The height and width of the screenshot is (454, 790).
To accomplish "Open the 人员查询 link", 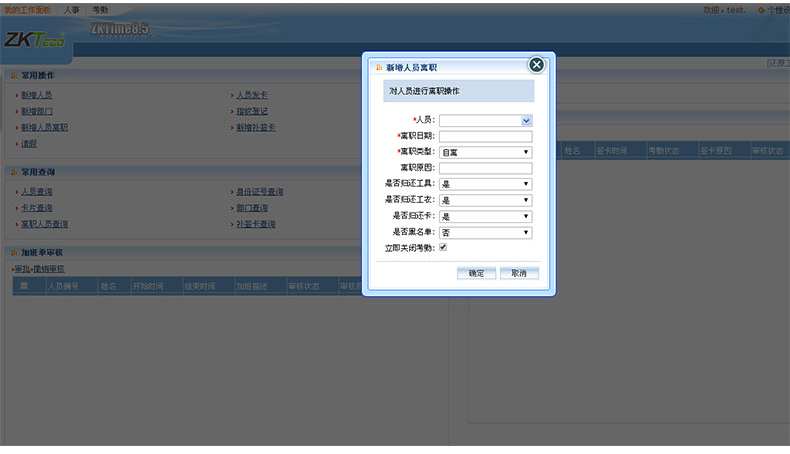I will pos(37,191).
